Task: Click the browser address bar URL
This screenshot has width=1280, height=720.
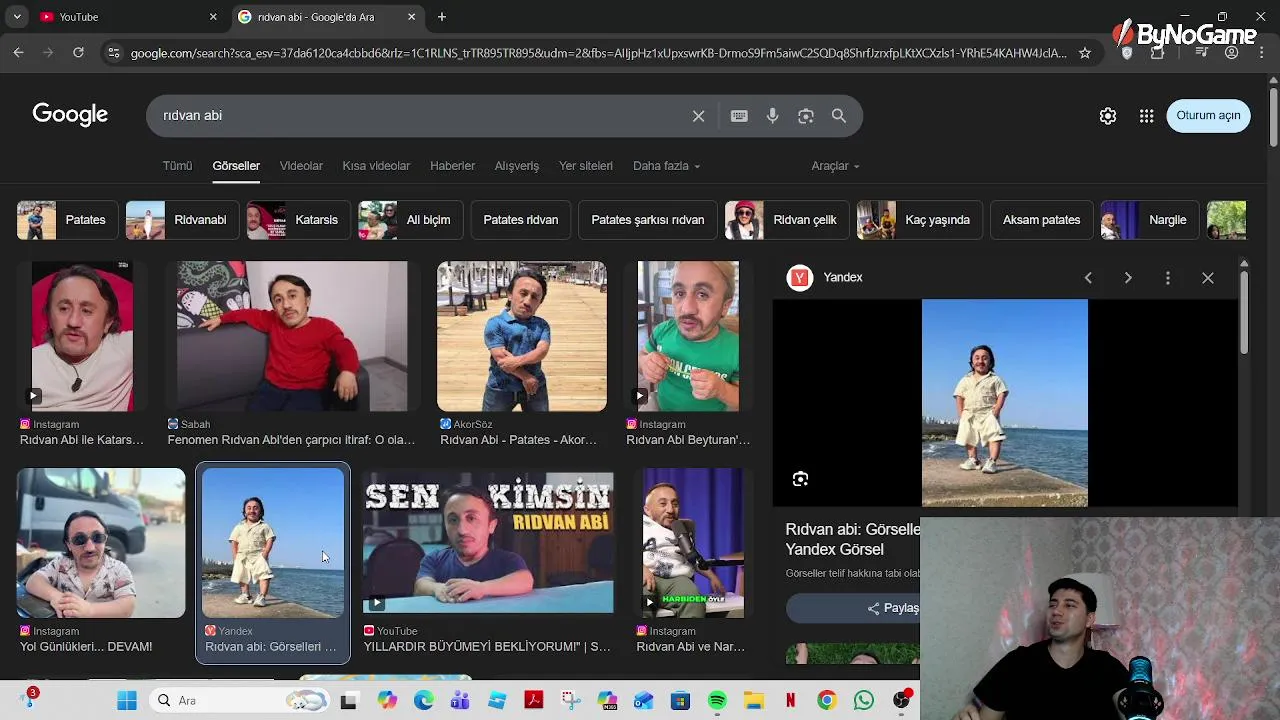Action: tap(598, 53)
